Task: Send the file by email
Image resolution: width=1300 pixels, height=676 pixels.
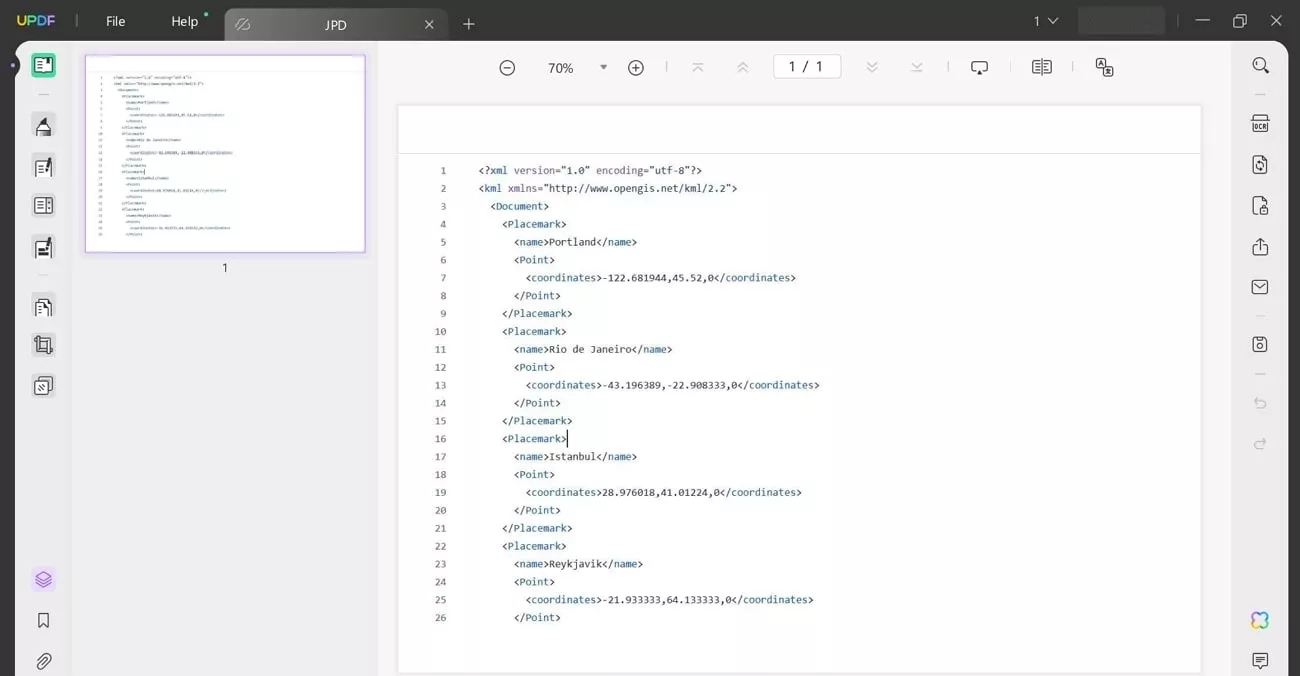Action: [1260, 287]
